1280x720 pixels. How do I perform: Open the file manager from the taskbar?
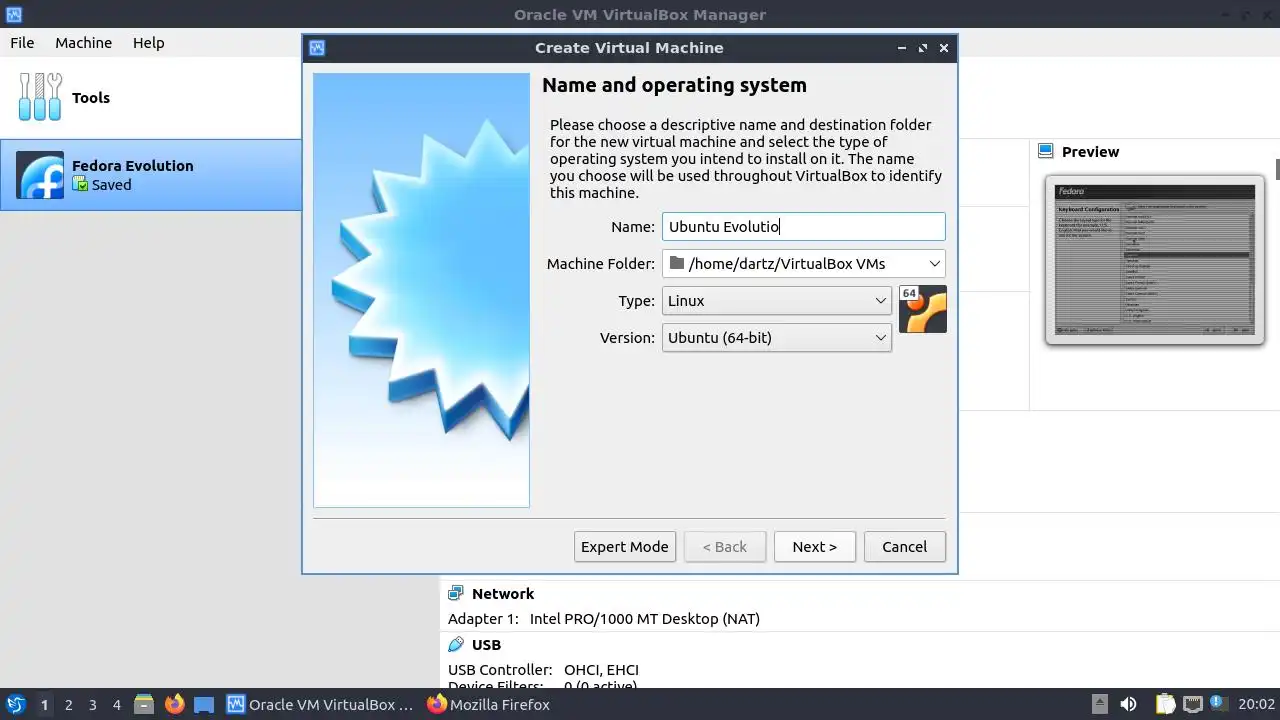coord(144,704)
